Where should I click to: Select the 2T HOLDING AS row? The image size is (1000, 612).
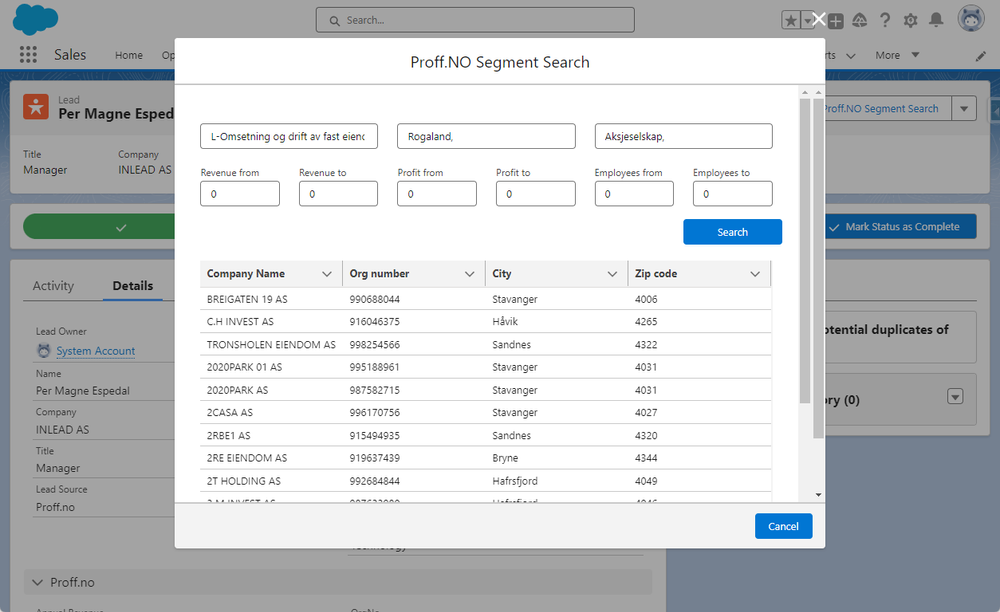click(x=485, y=481)
